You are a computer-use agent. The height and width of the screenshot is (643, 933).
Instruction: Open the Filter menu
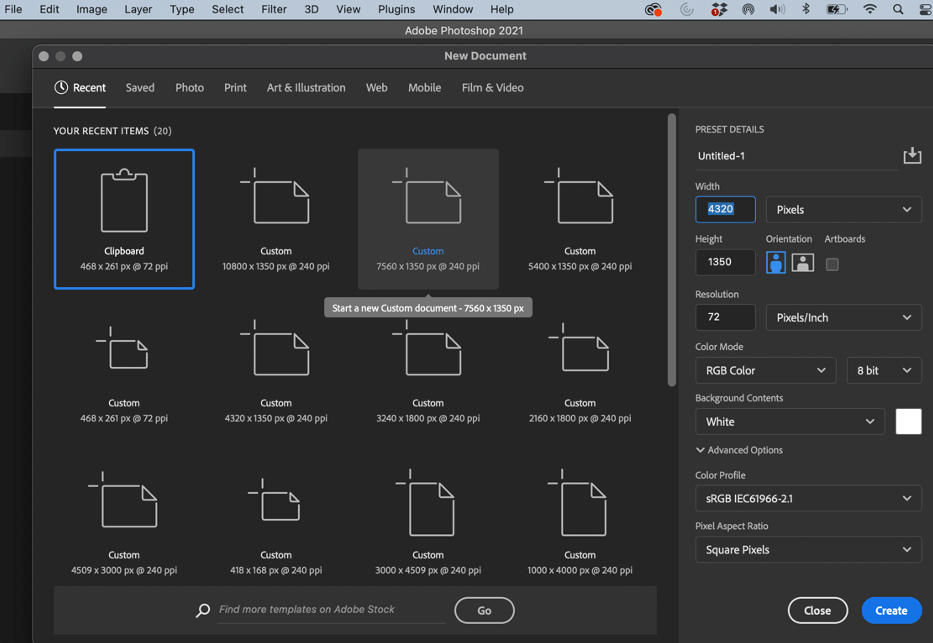coord(274,9)
